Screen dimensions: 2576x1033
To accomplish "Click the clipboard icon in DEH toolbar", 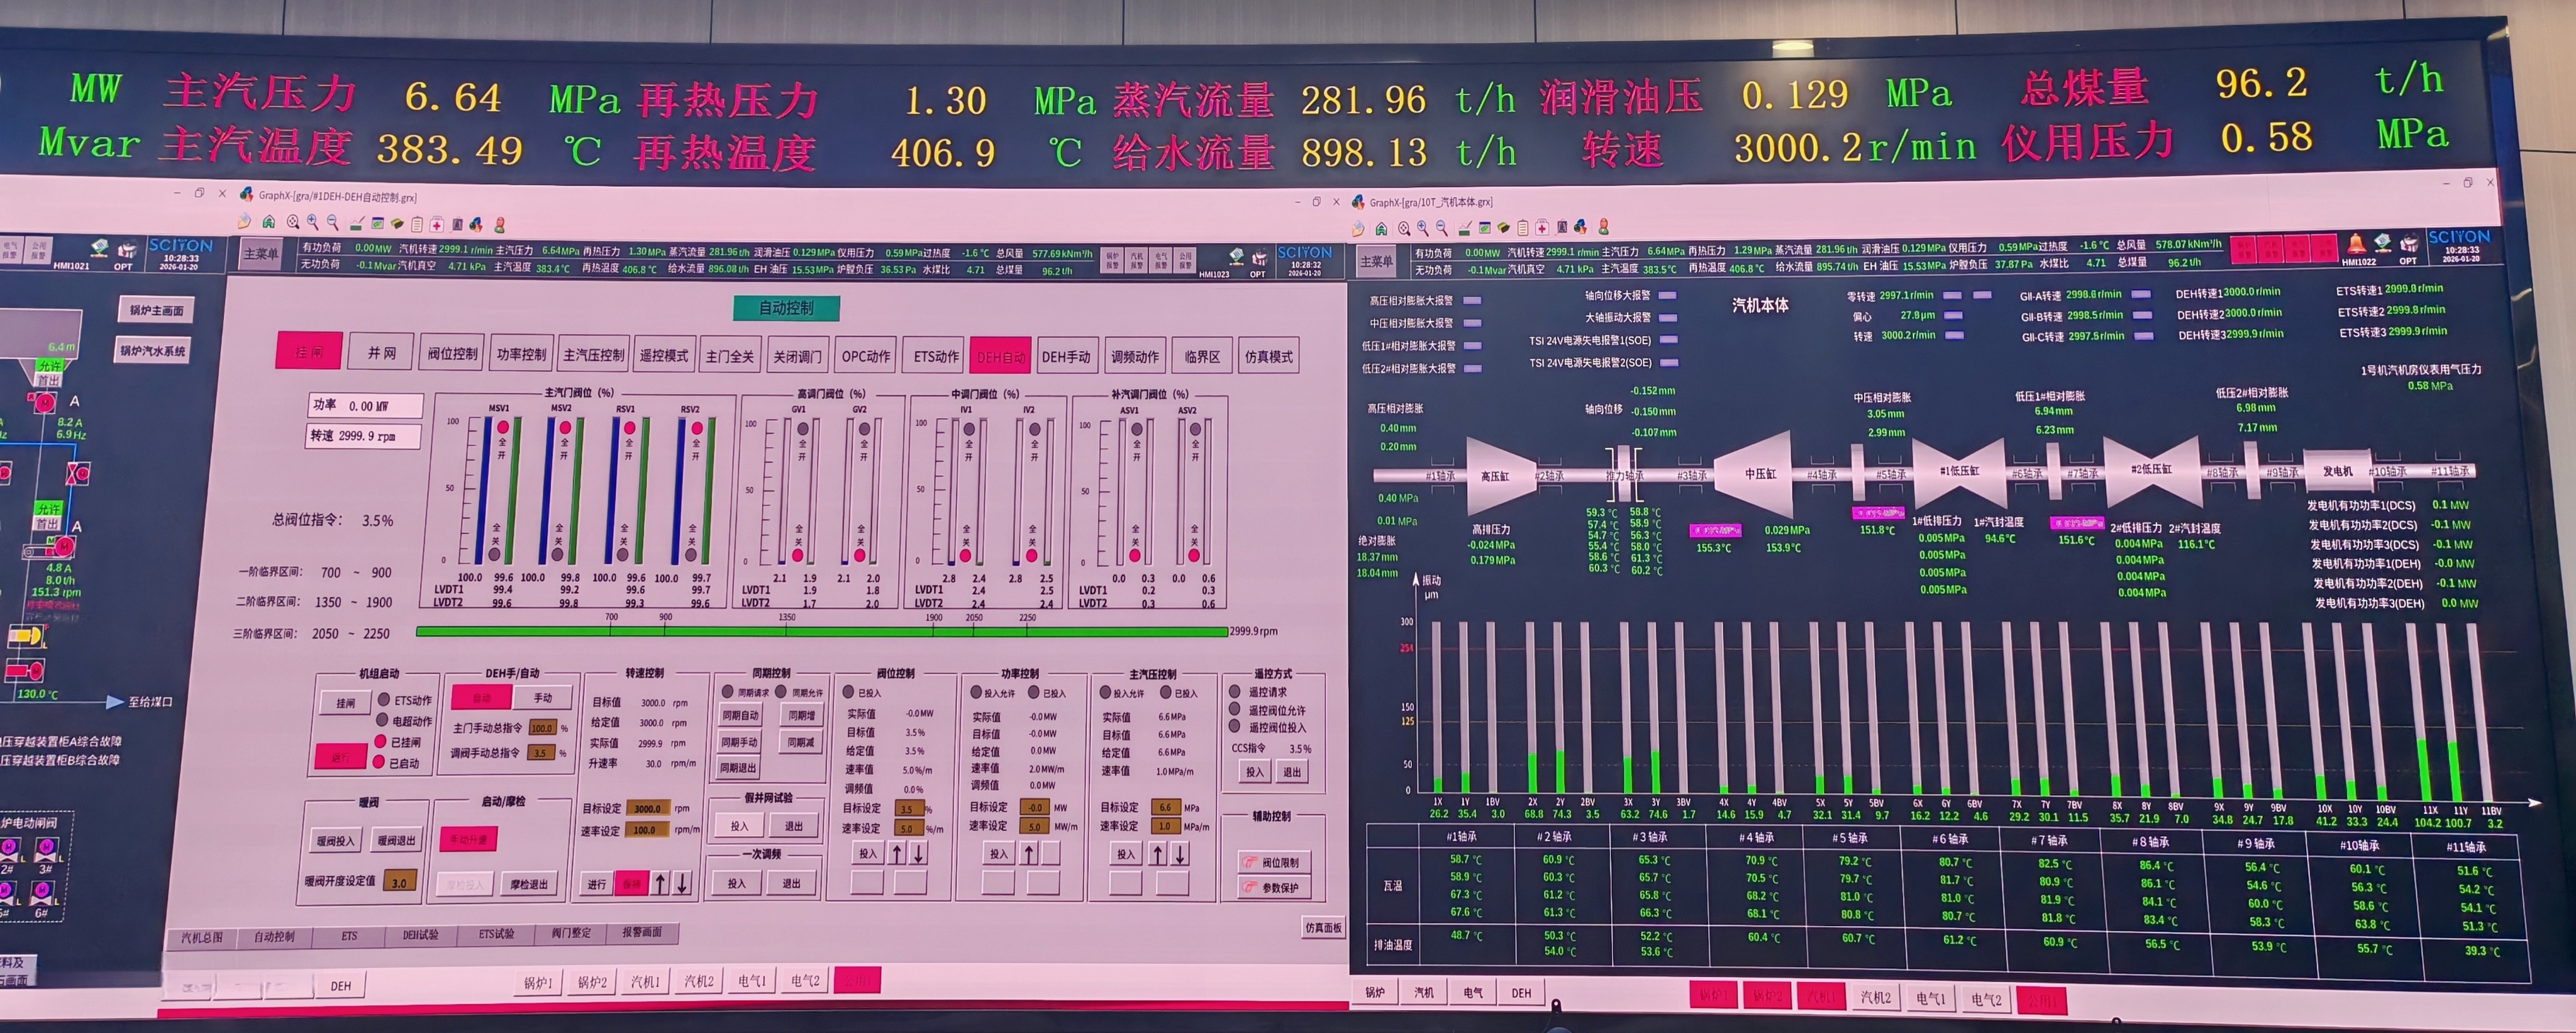I will pos(417,224).
